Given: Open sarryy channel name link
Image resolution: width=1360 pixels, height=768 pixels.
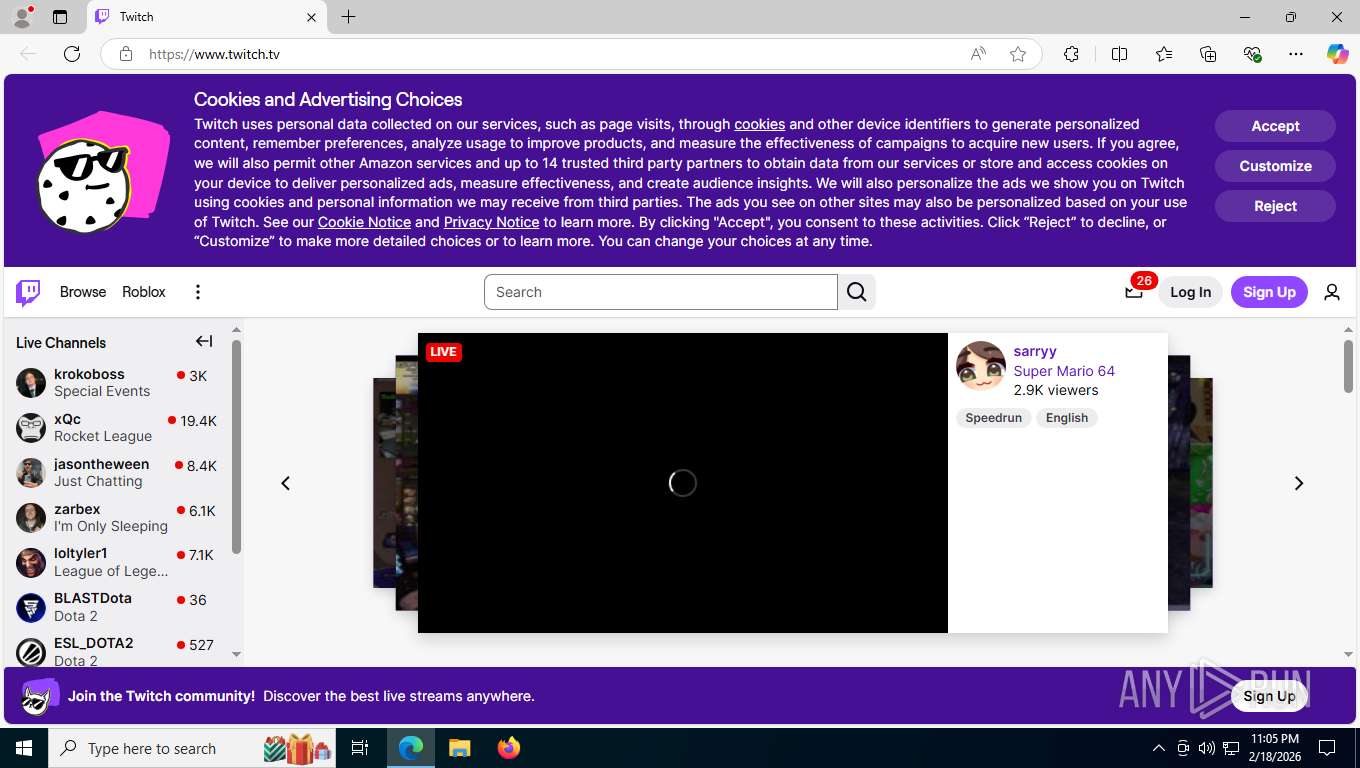Looking at the screenshot, I should [1035, 351].
